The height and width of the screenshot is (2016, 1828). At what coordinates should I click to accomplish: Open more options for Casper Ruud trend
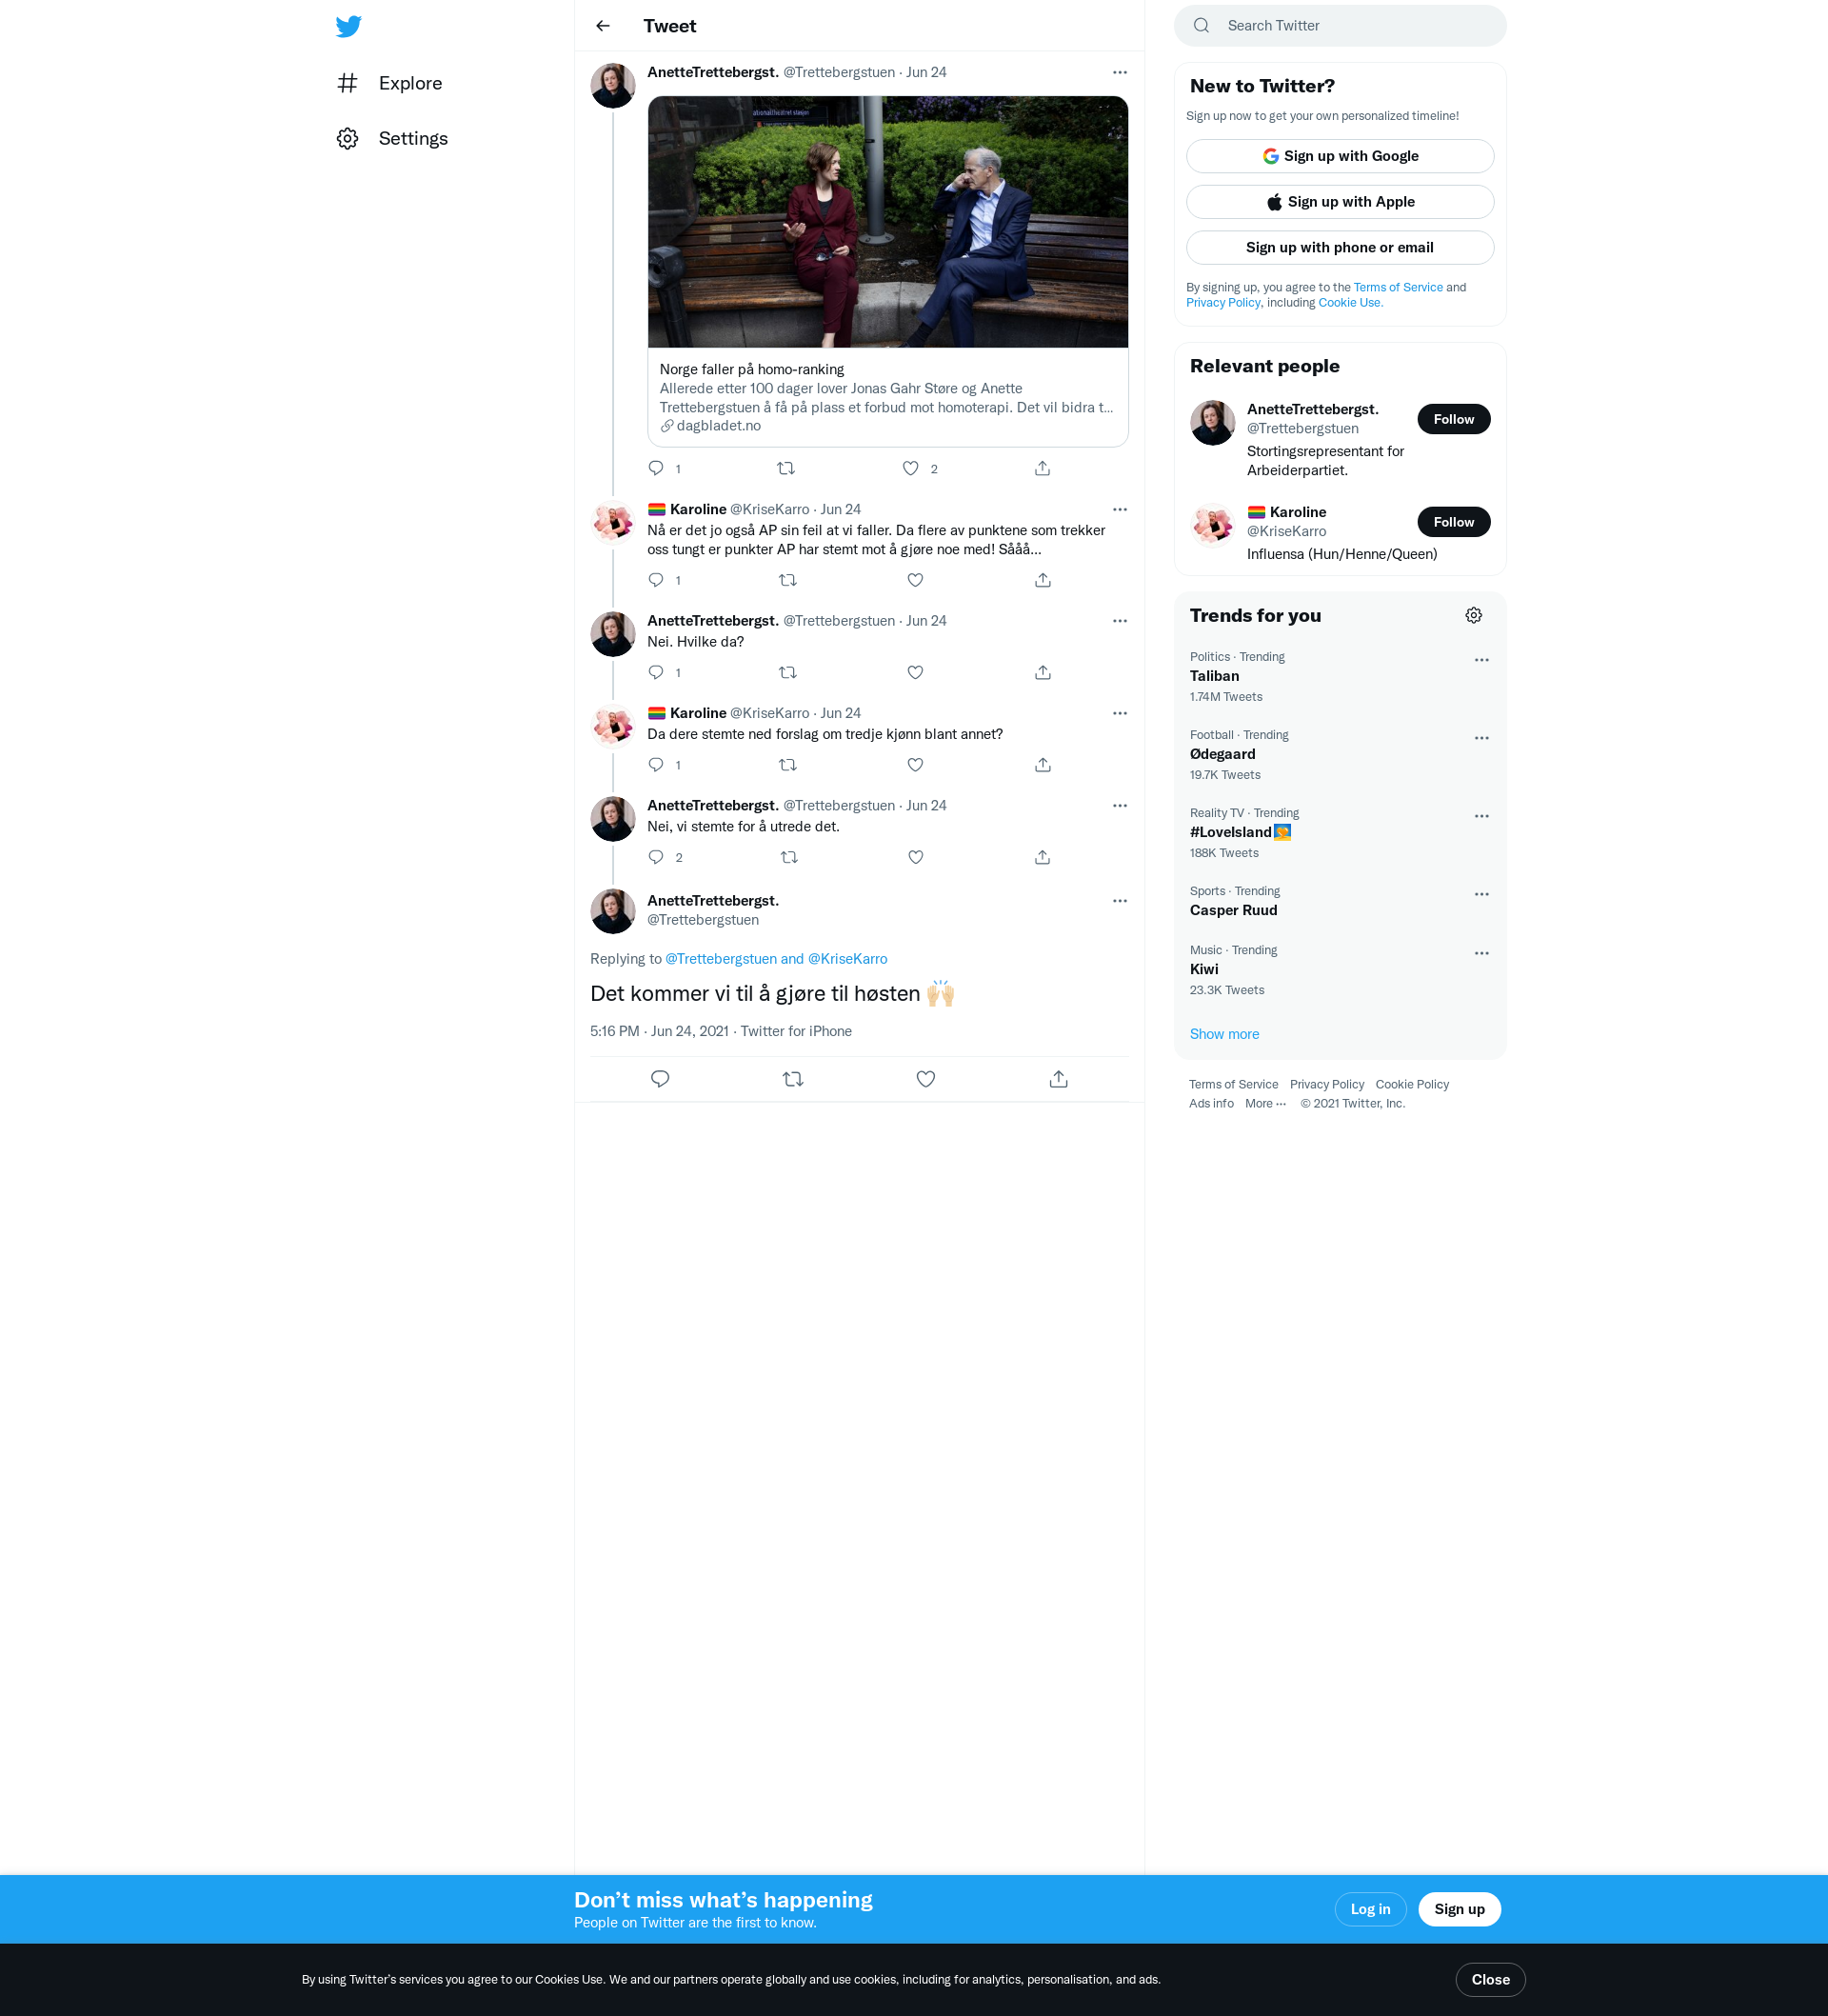click(1481, 894)
